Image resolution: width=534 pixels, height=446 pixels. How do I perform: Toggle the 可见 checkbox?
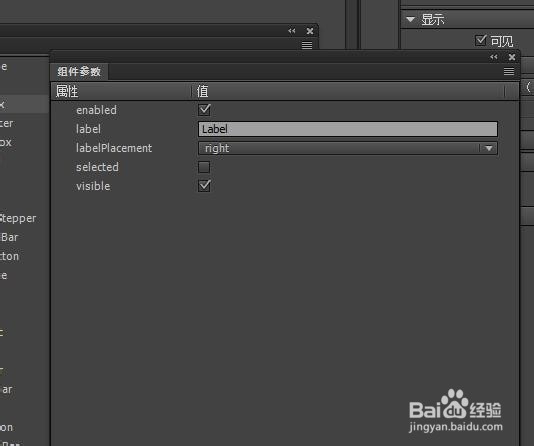[480, 40]
